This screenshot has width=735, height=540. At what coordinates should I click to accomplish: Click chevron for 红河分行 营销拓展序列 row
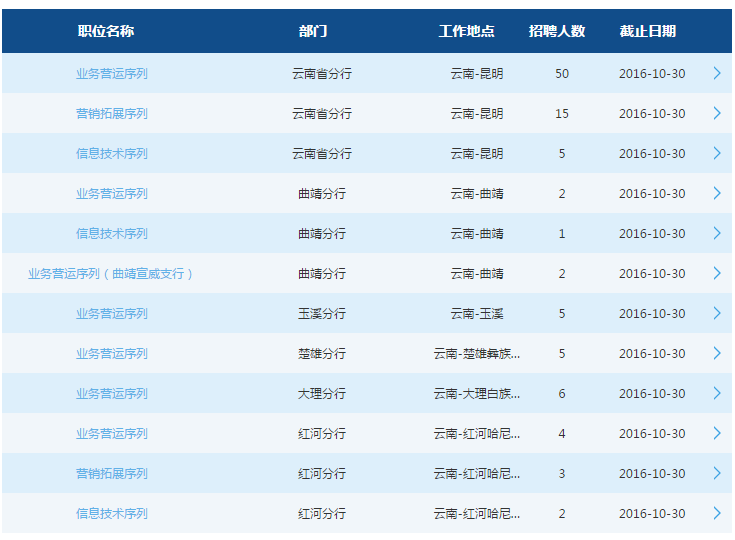pyautogui.click(x=717, y=473)
